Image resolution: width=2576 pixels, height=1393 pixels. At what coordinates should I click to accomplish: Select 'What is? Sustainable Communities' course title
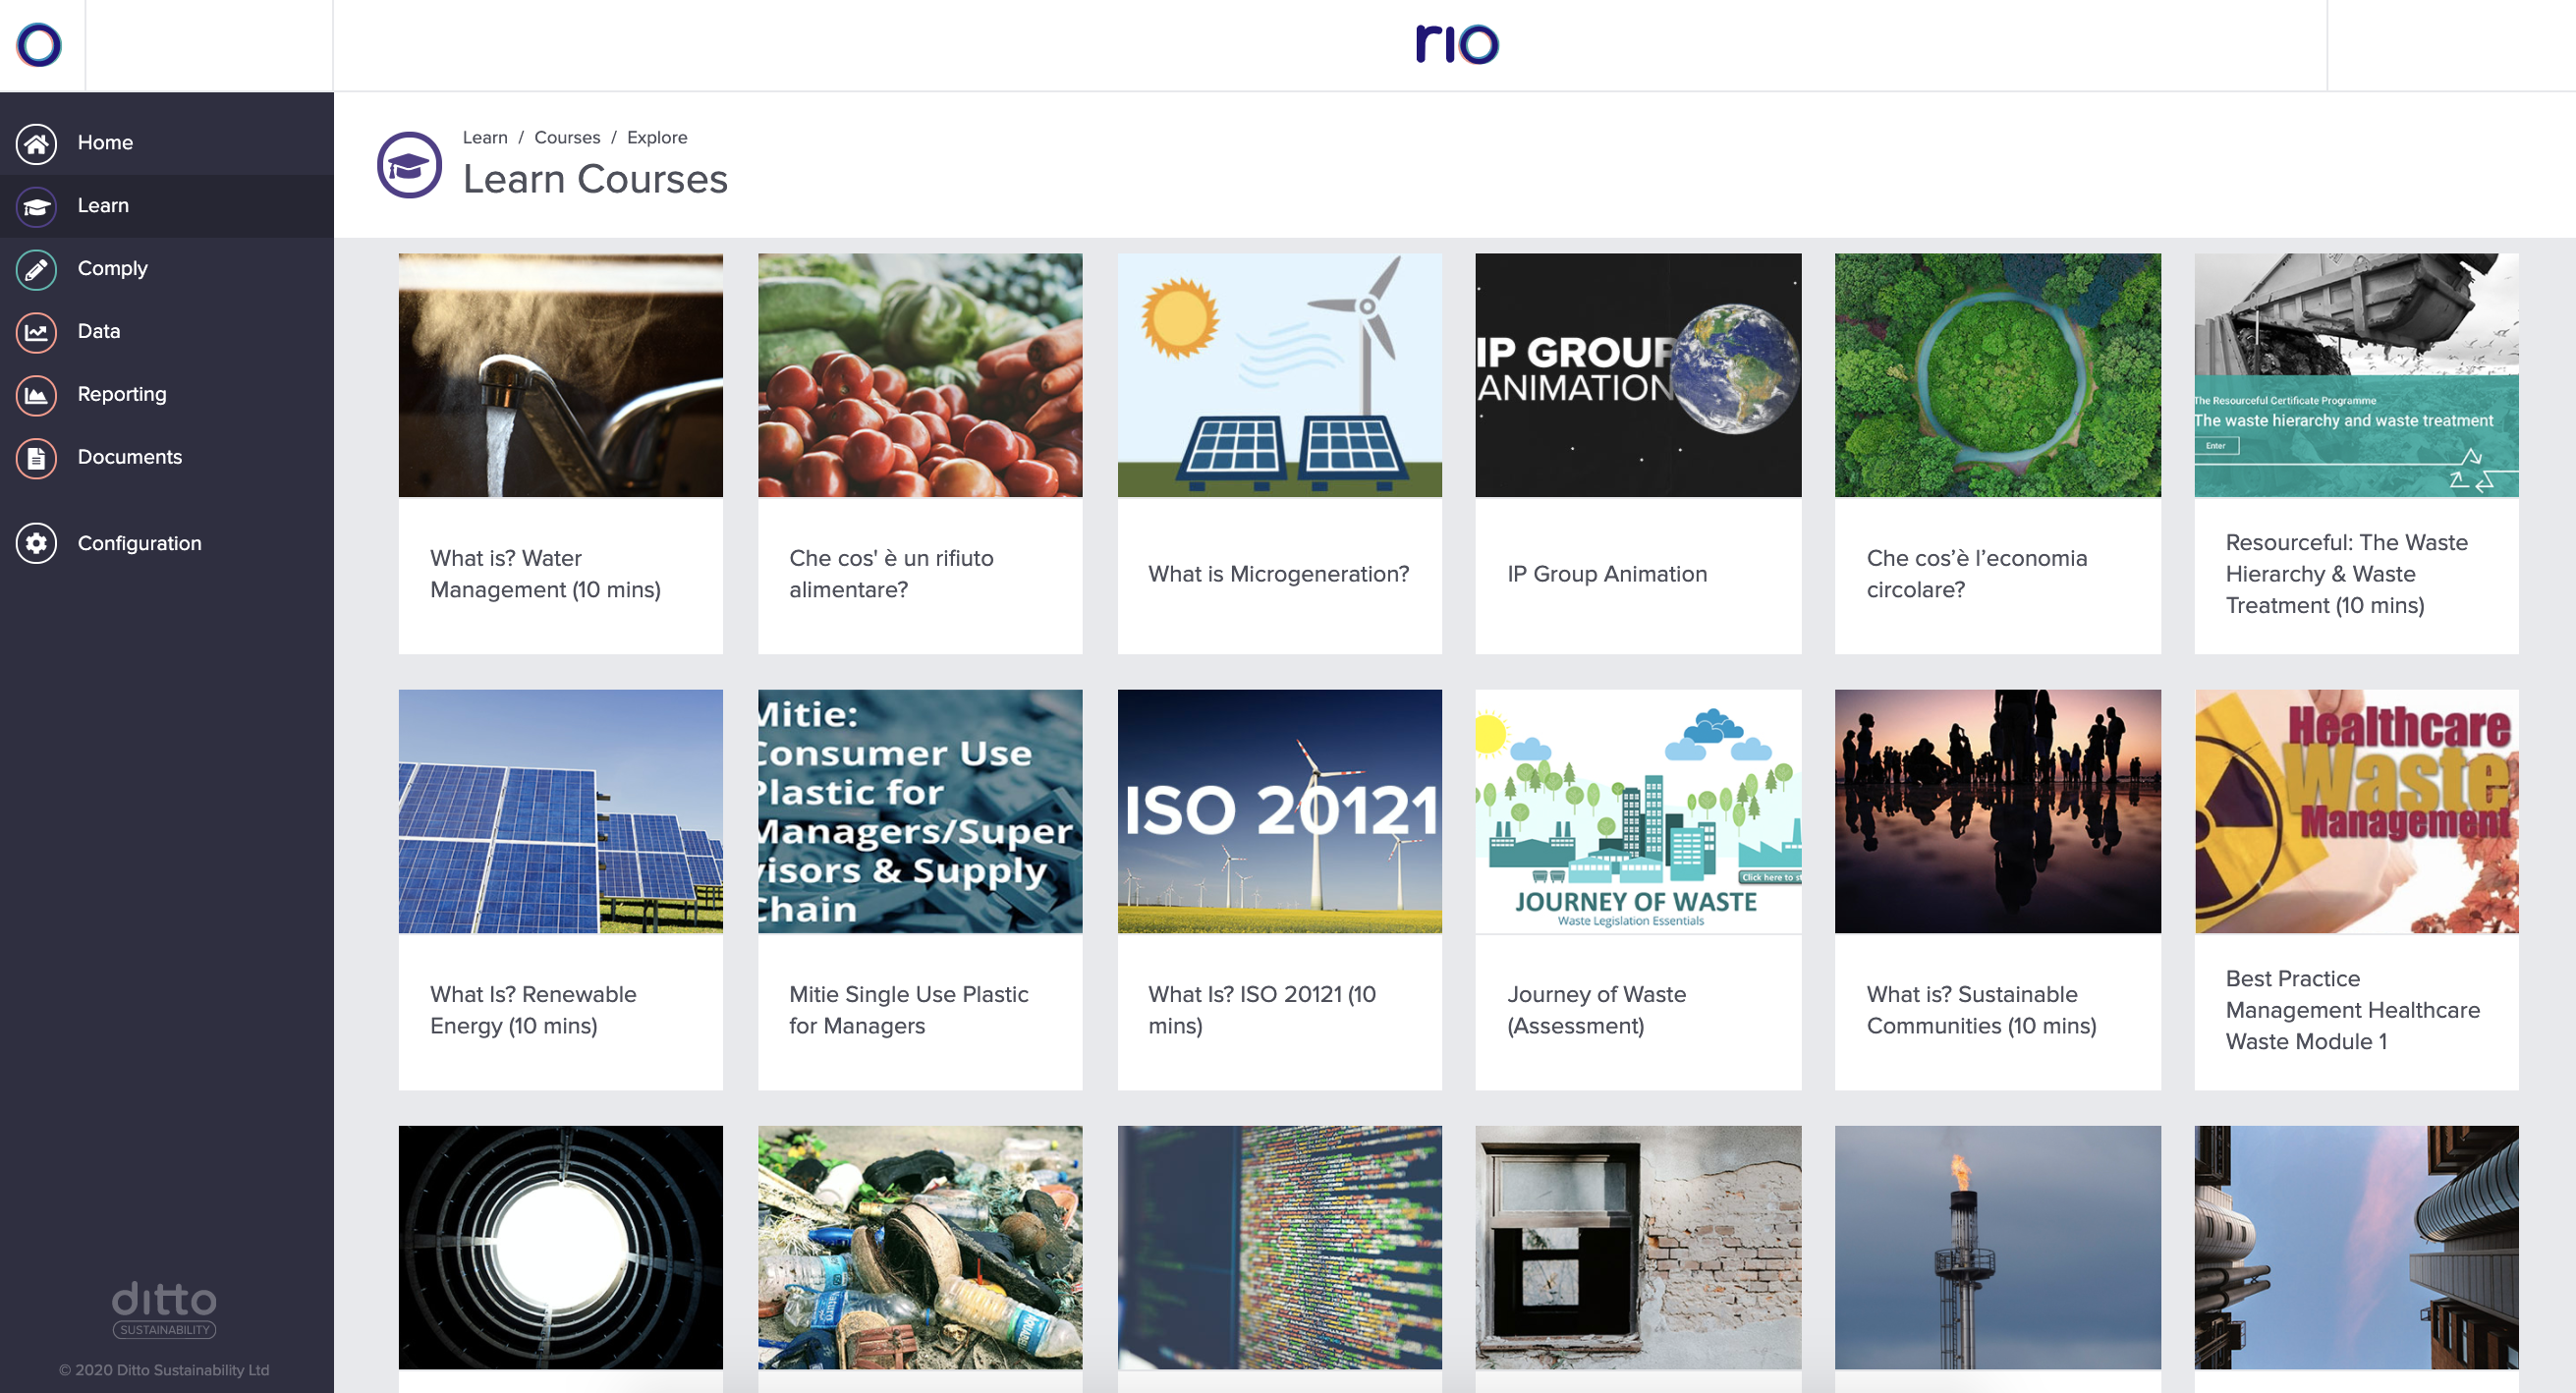click(x=1981, y=1011)
